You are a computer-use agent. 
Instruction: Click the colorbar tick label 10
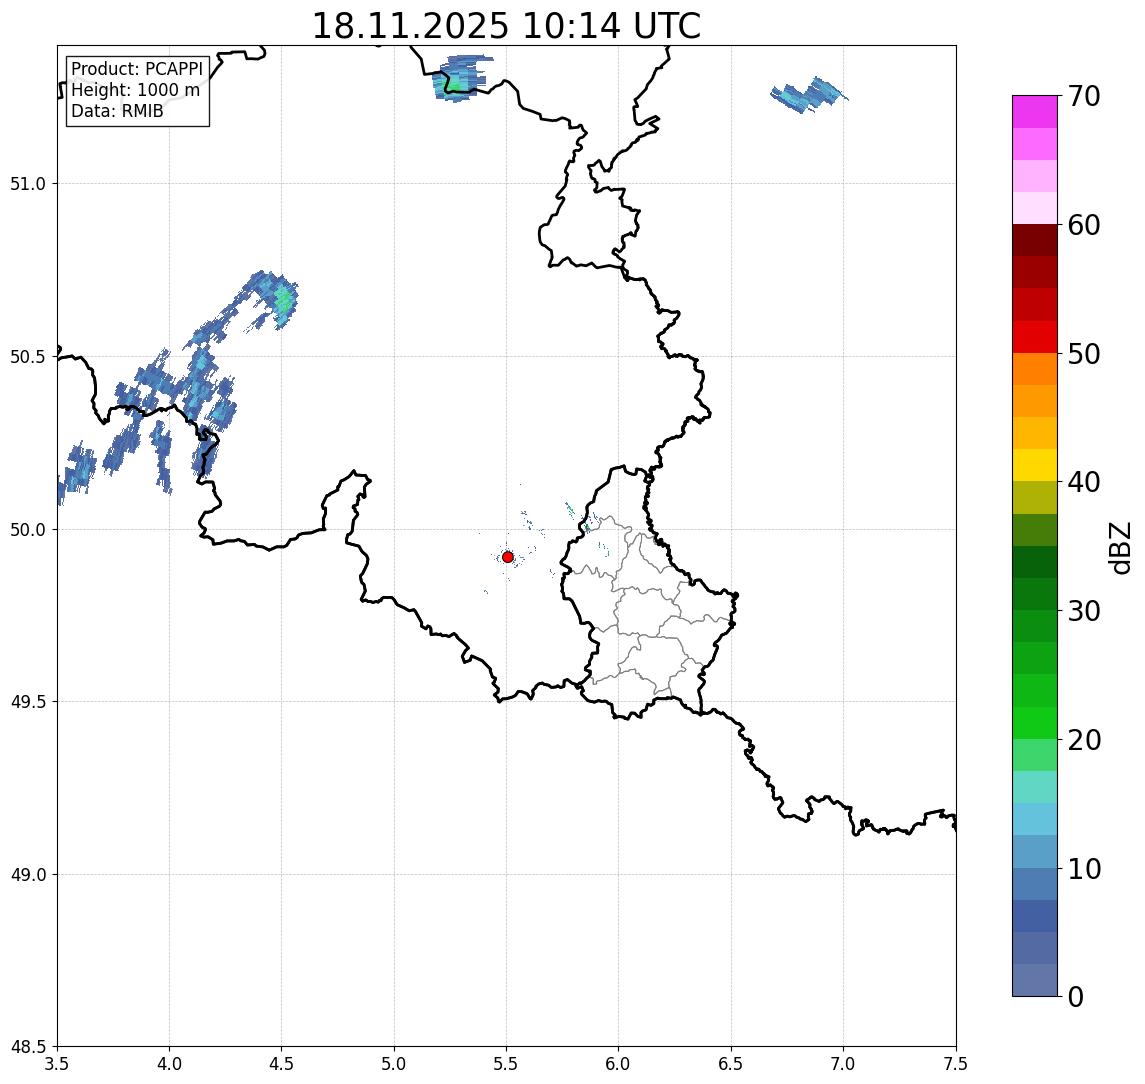(1083, 868)
